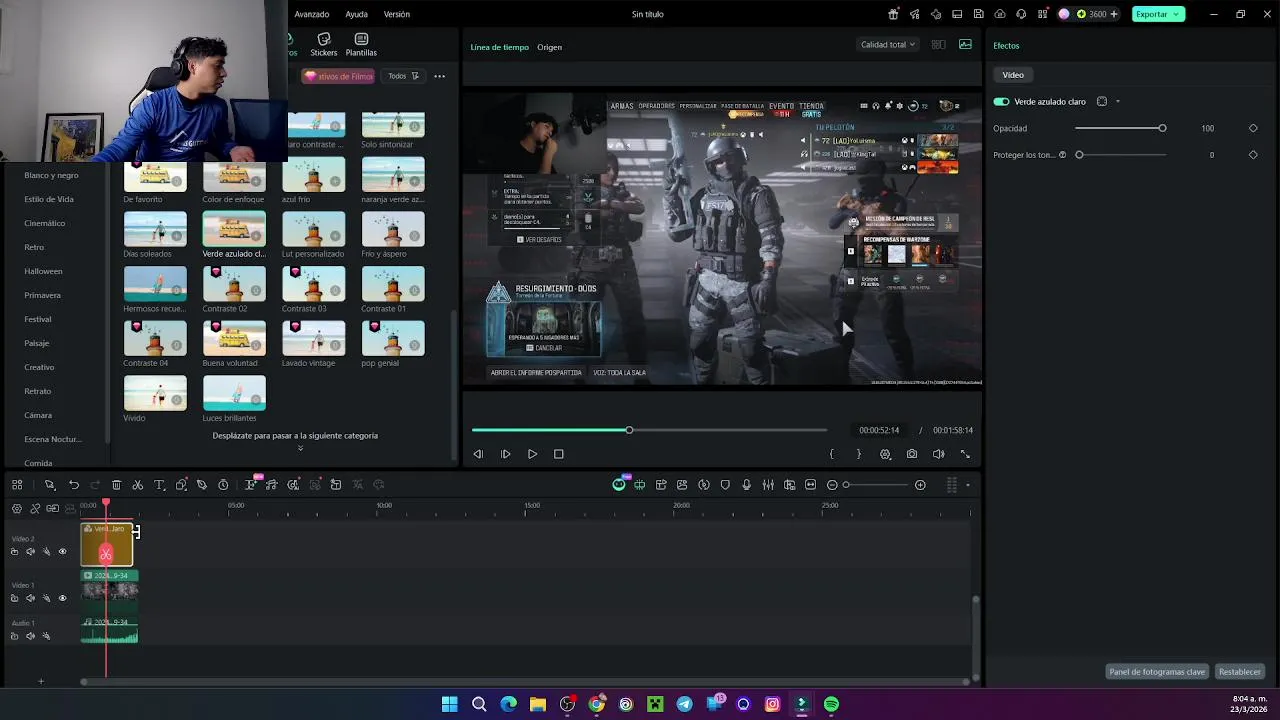Click the undo arrow in timeline toolbar
Image resolution: width=1280 pixels, height=720 pixels.
coord(74,485)
